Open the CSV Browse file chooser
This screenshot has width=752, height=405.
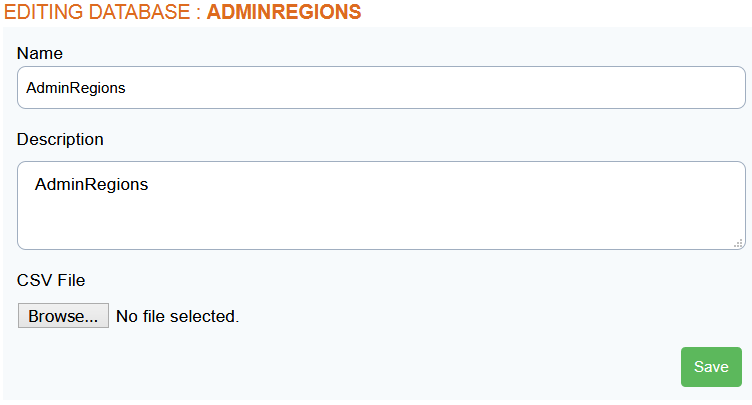[63, 316]
